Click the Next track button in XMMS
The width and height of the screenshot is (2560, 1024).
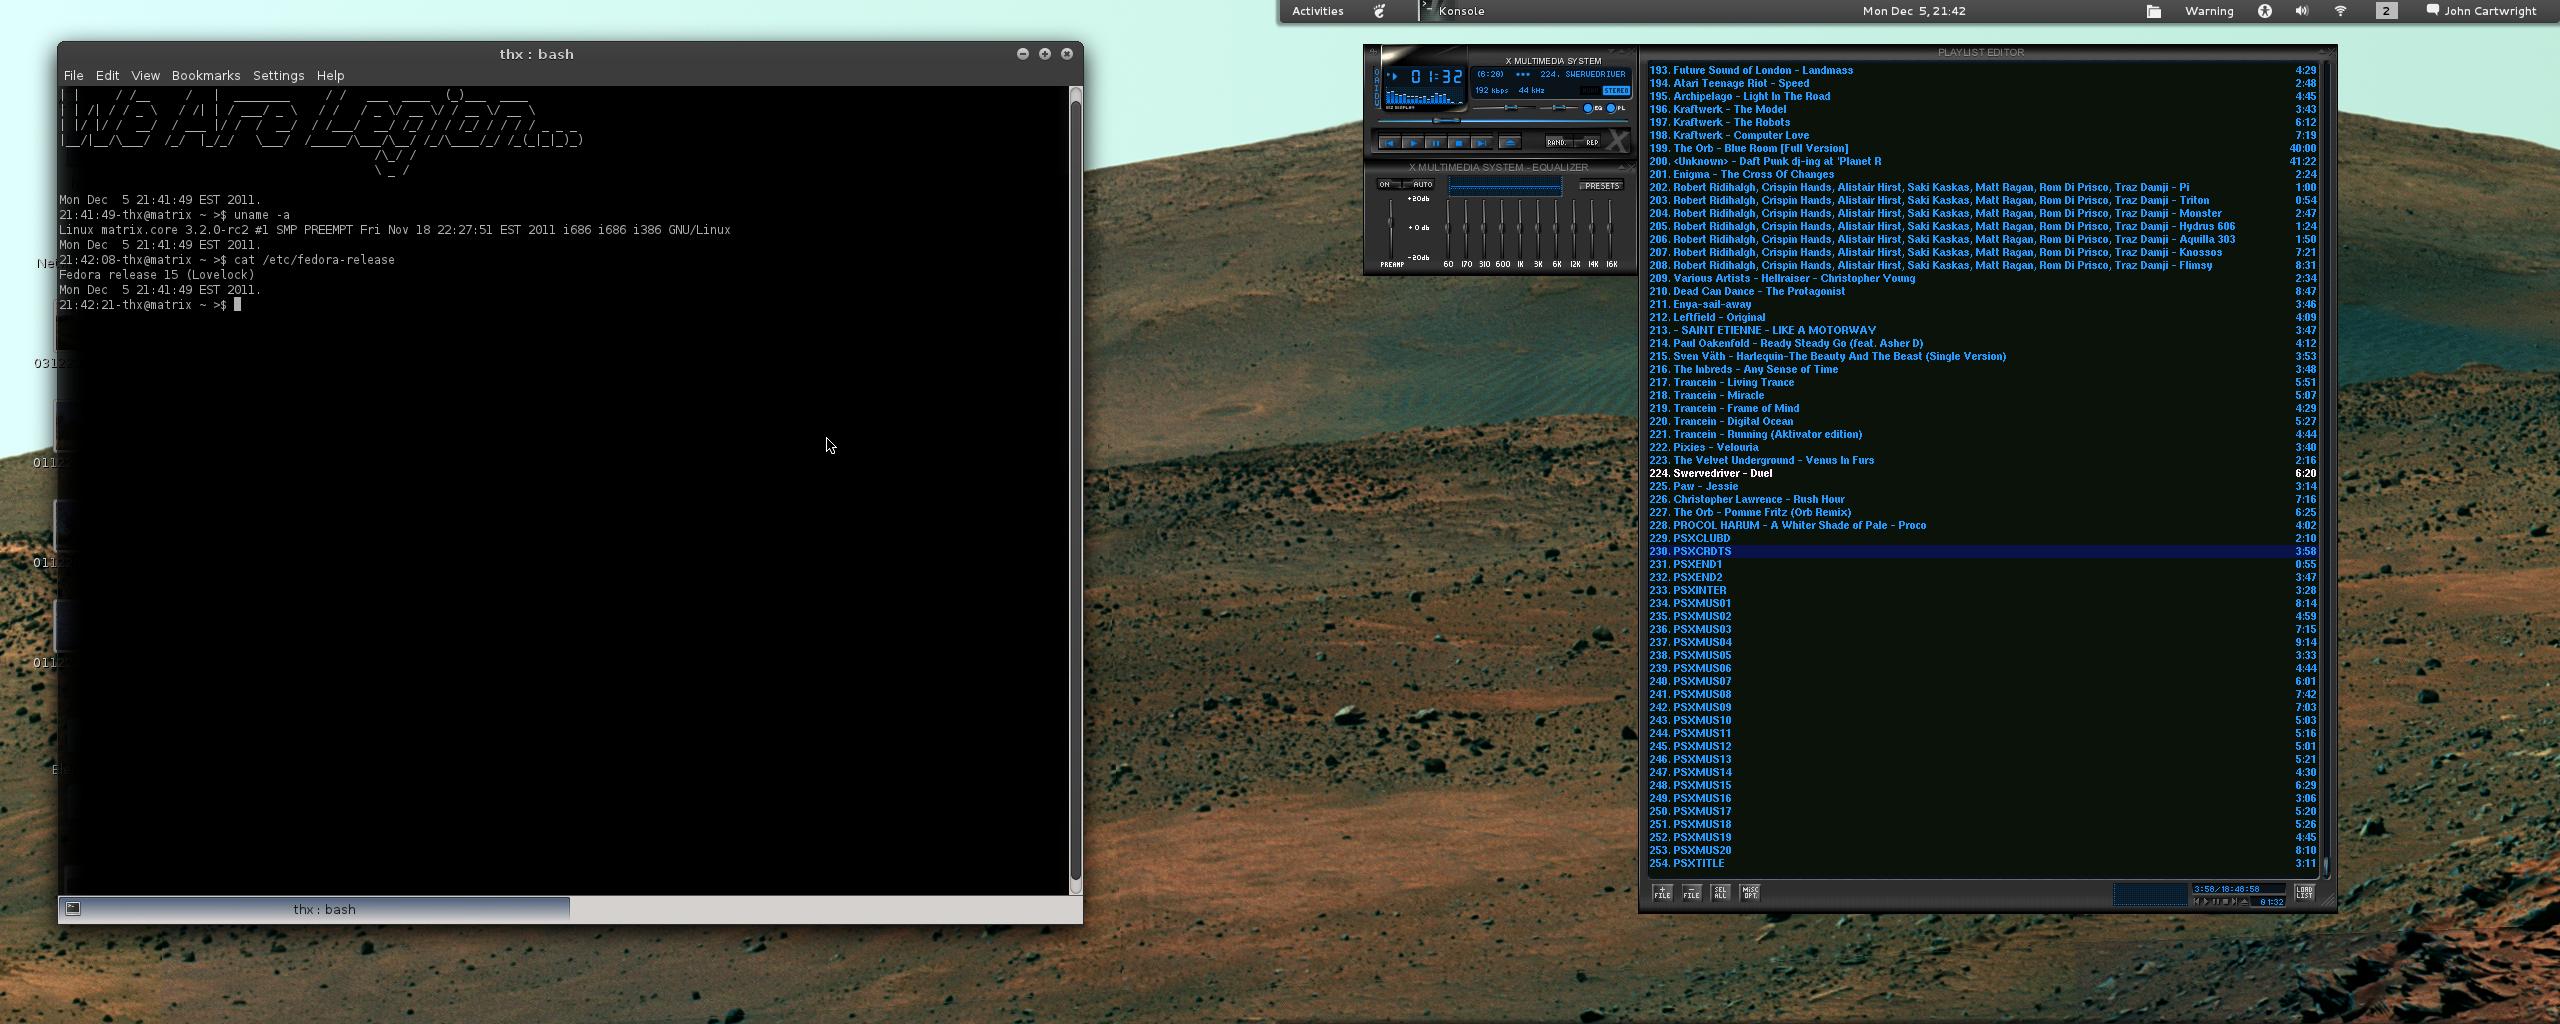click(x=1480, y=143)
